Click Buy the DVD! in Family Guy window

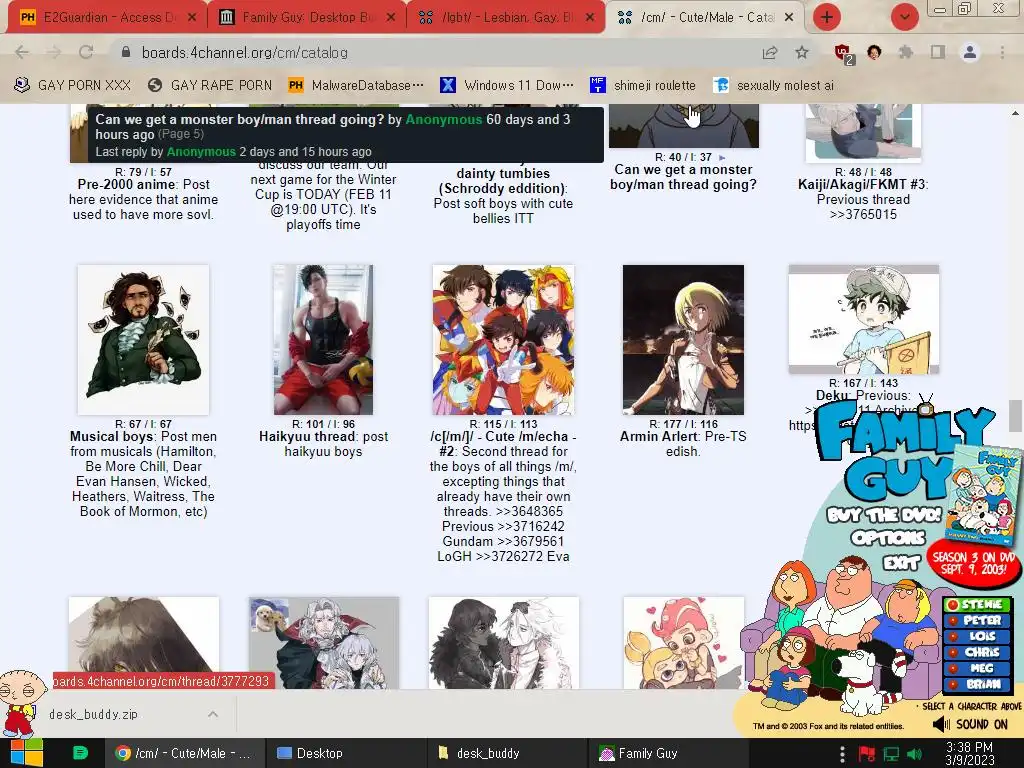pos(884,515)
